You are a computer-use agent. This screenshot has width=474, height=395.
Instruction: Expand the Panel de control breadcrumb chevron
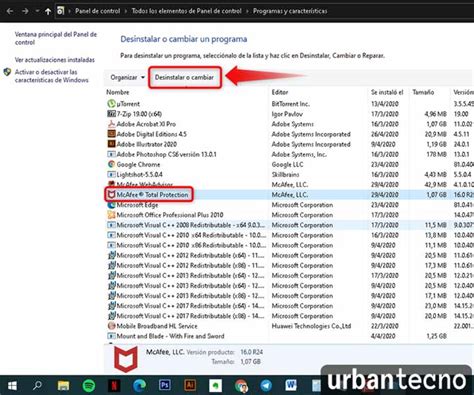tap(126, 11)
